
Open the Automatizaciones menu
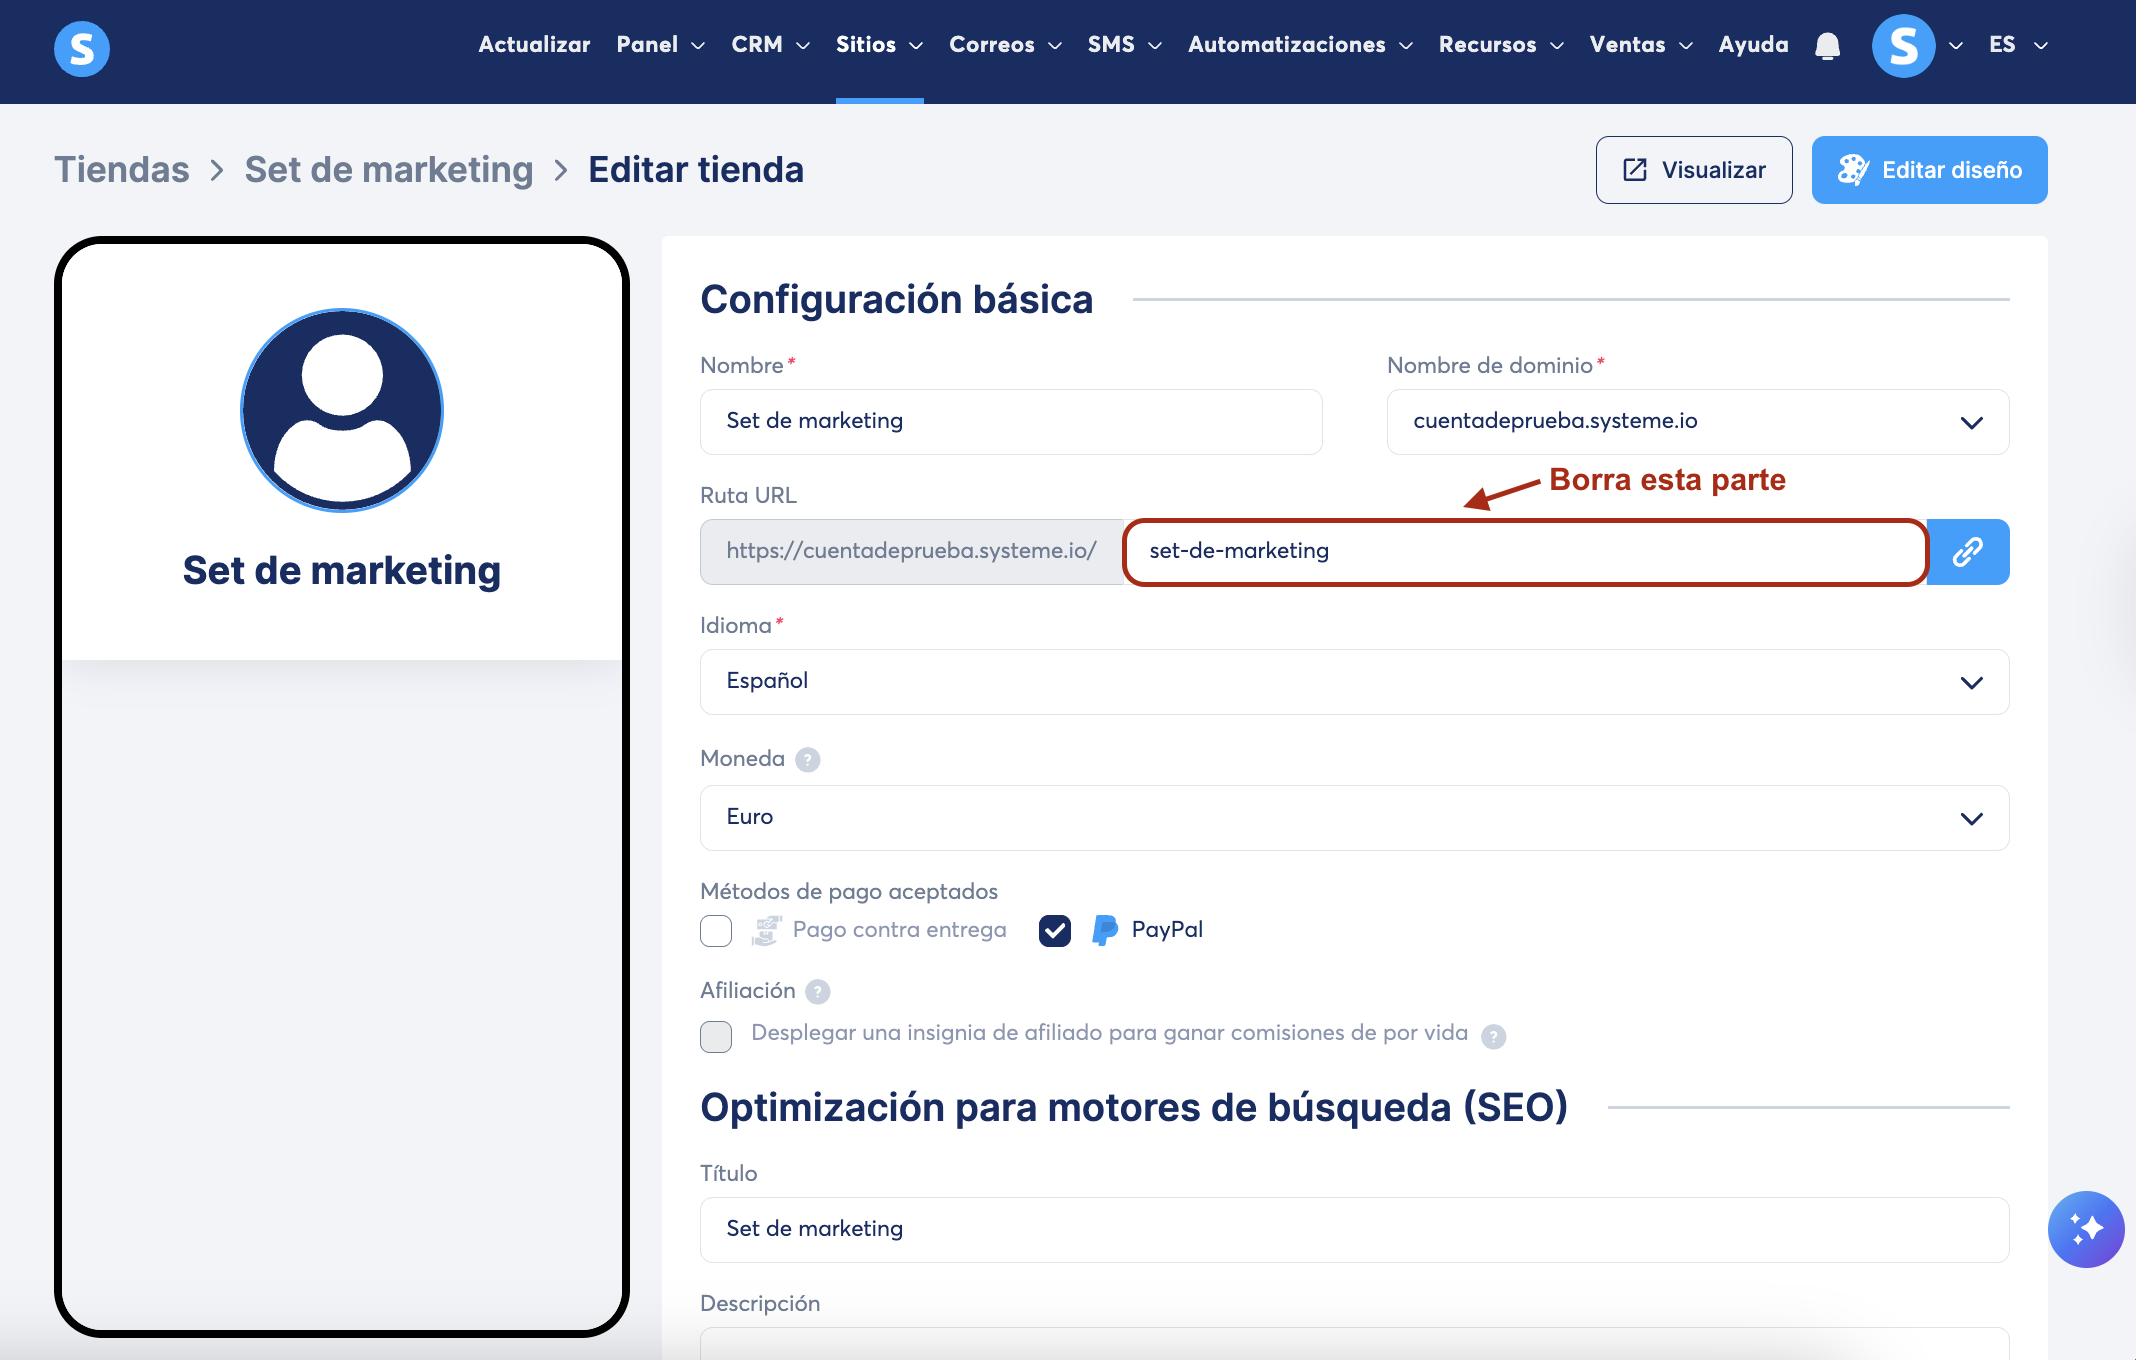click(x=1299, y=45)
